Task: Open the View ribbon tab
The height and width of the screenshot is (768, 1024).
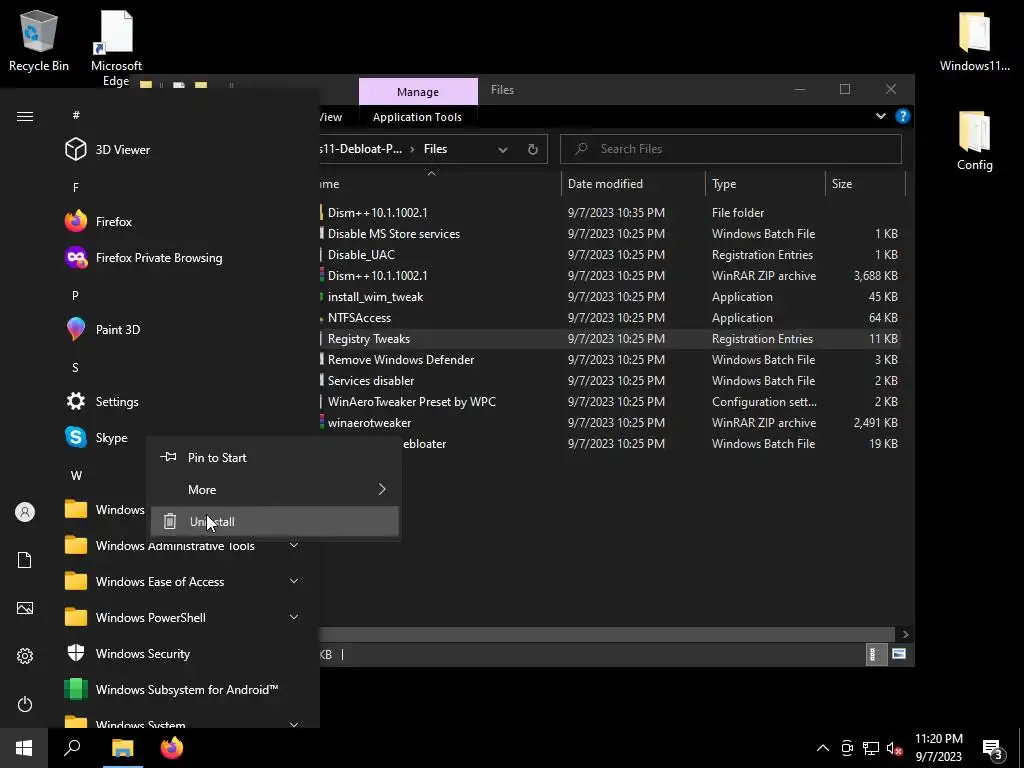Action: click(330, 117)
